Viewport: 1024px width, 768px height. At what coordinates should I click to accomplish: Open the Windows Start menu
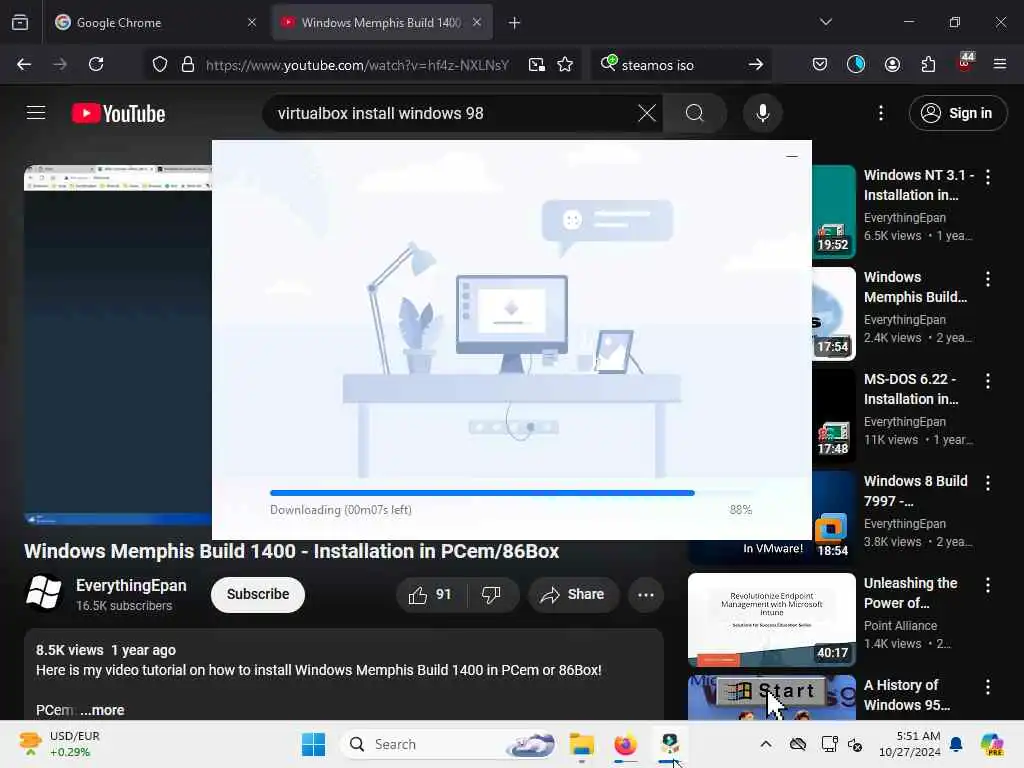[313, 744]
